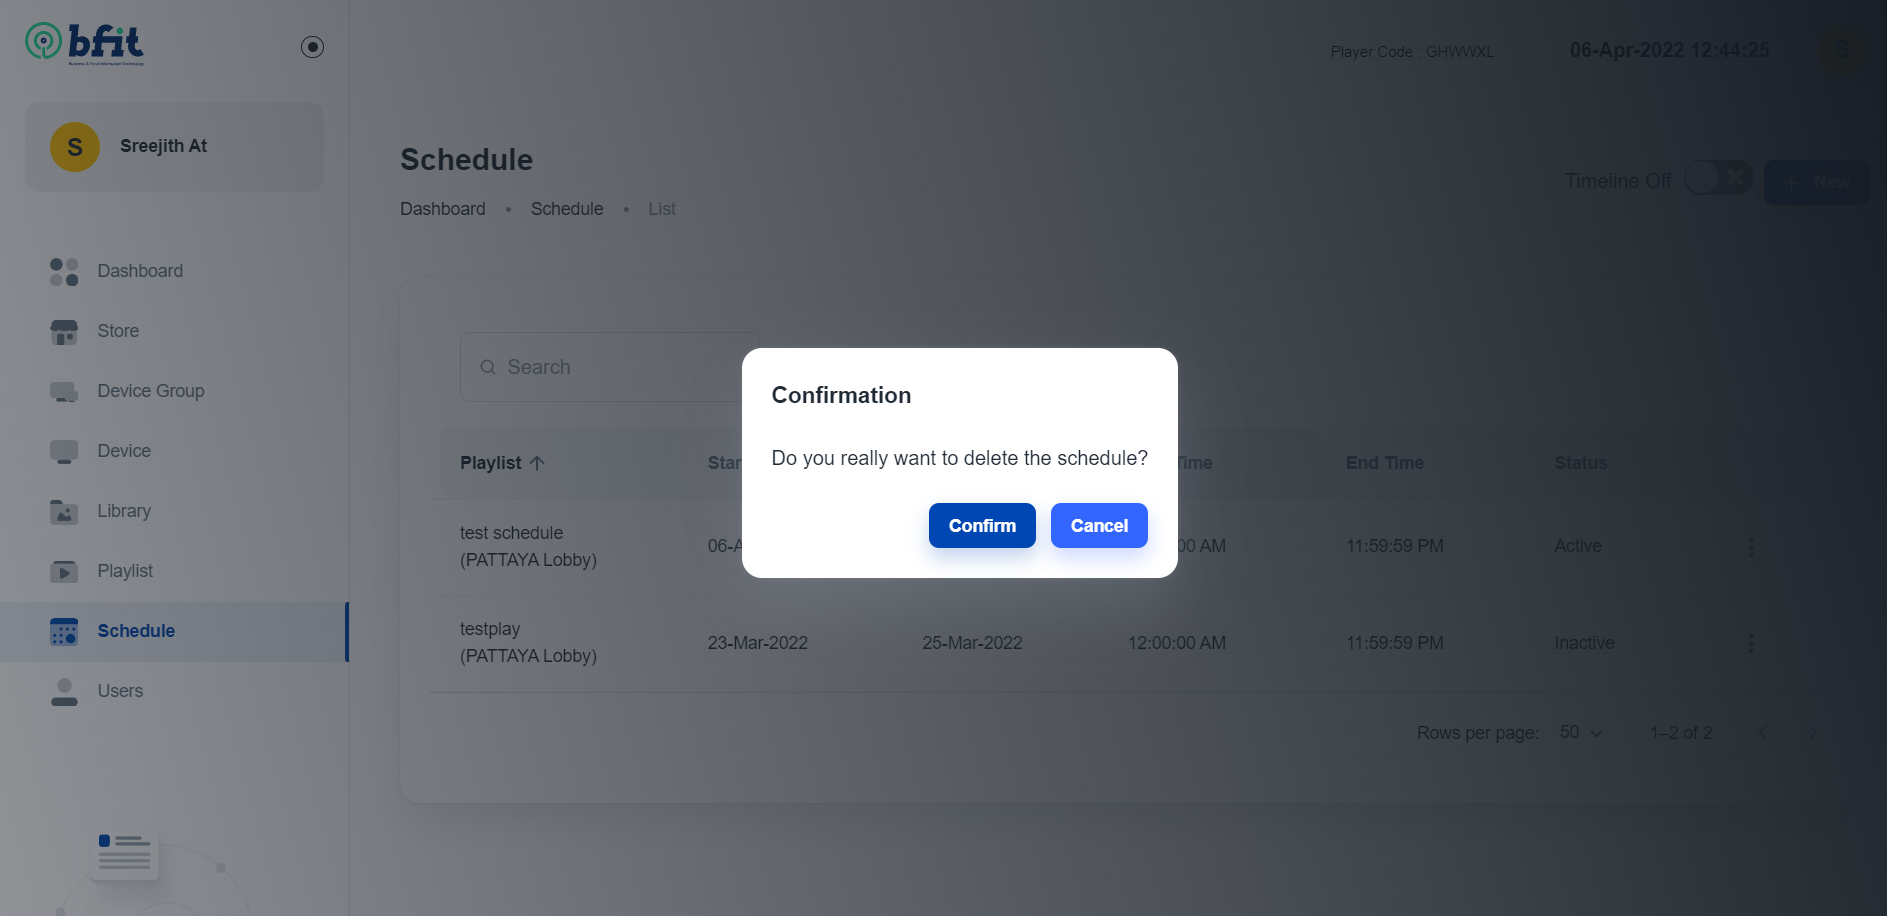Cancel the delete confirmation
1887x916 pixels.
click(1099, 526)
